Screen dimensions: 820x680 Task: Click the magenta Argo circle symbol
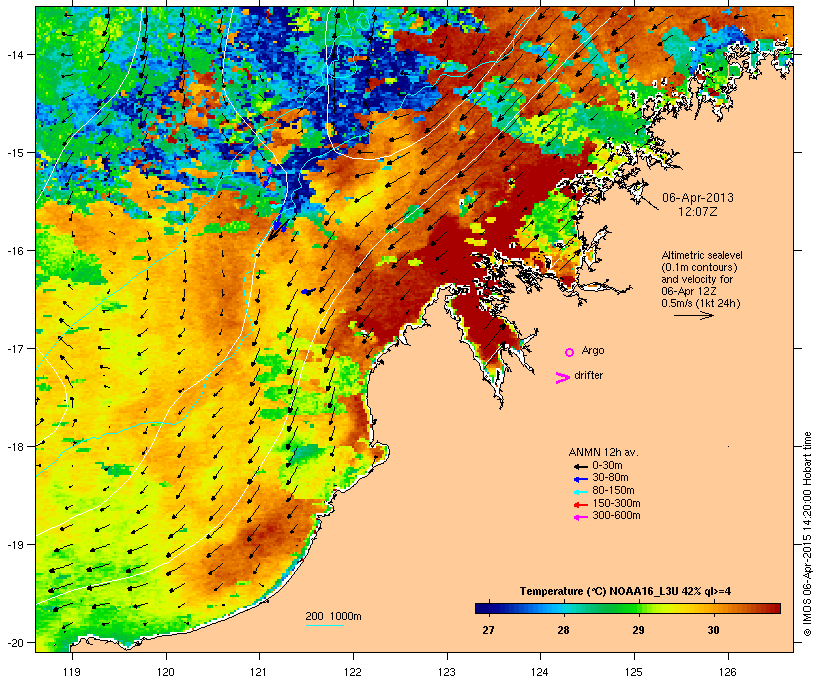(x=570, y=353)
